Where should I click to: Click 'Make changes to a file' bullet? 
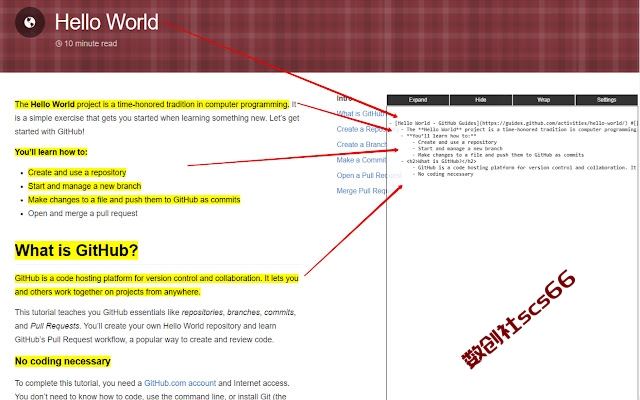(x=134, y=200)
